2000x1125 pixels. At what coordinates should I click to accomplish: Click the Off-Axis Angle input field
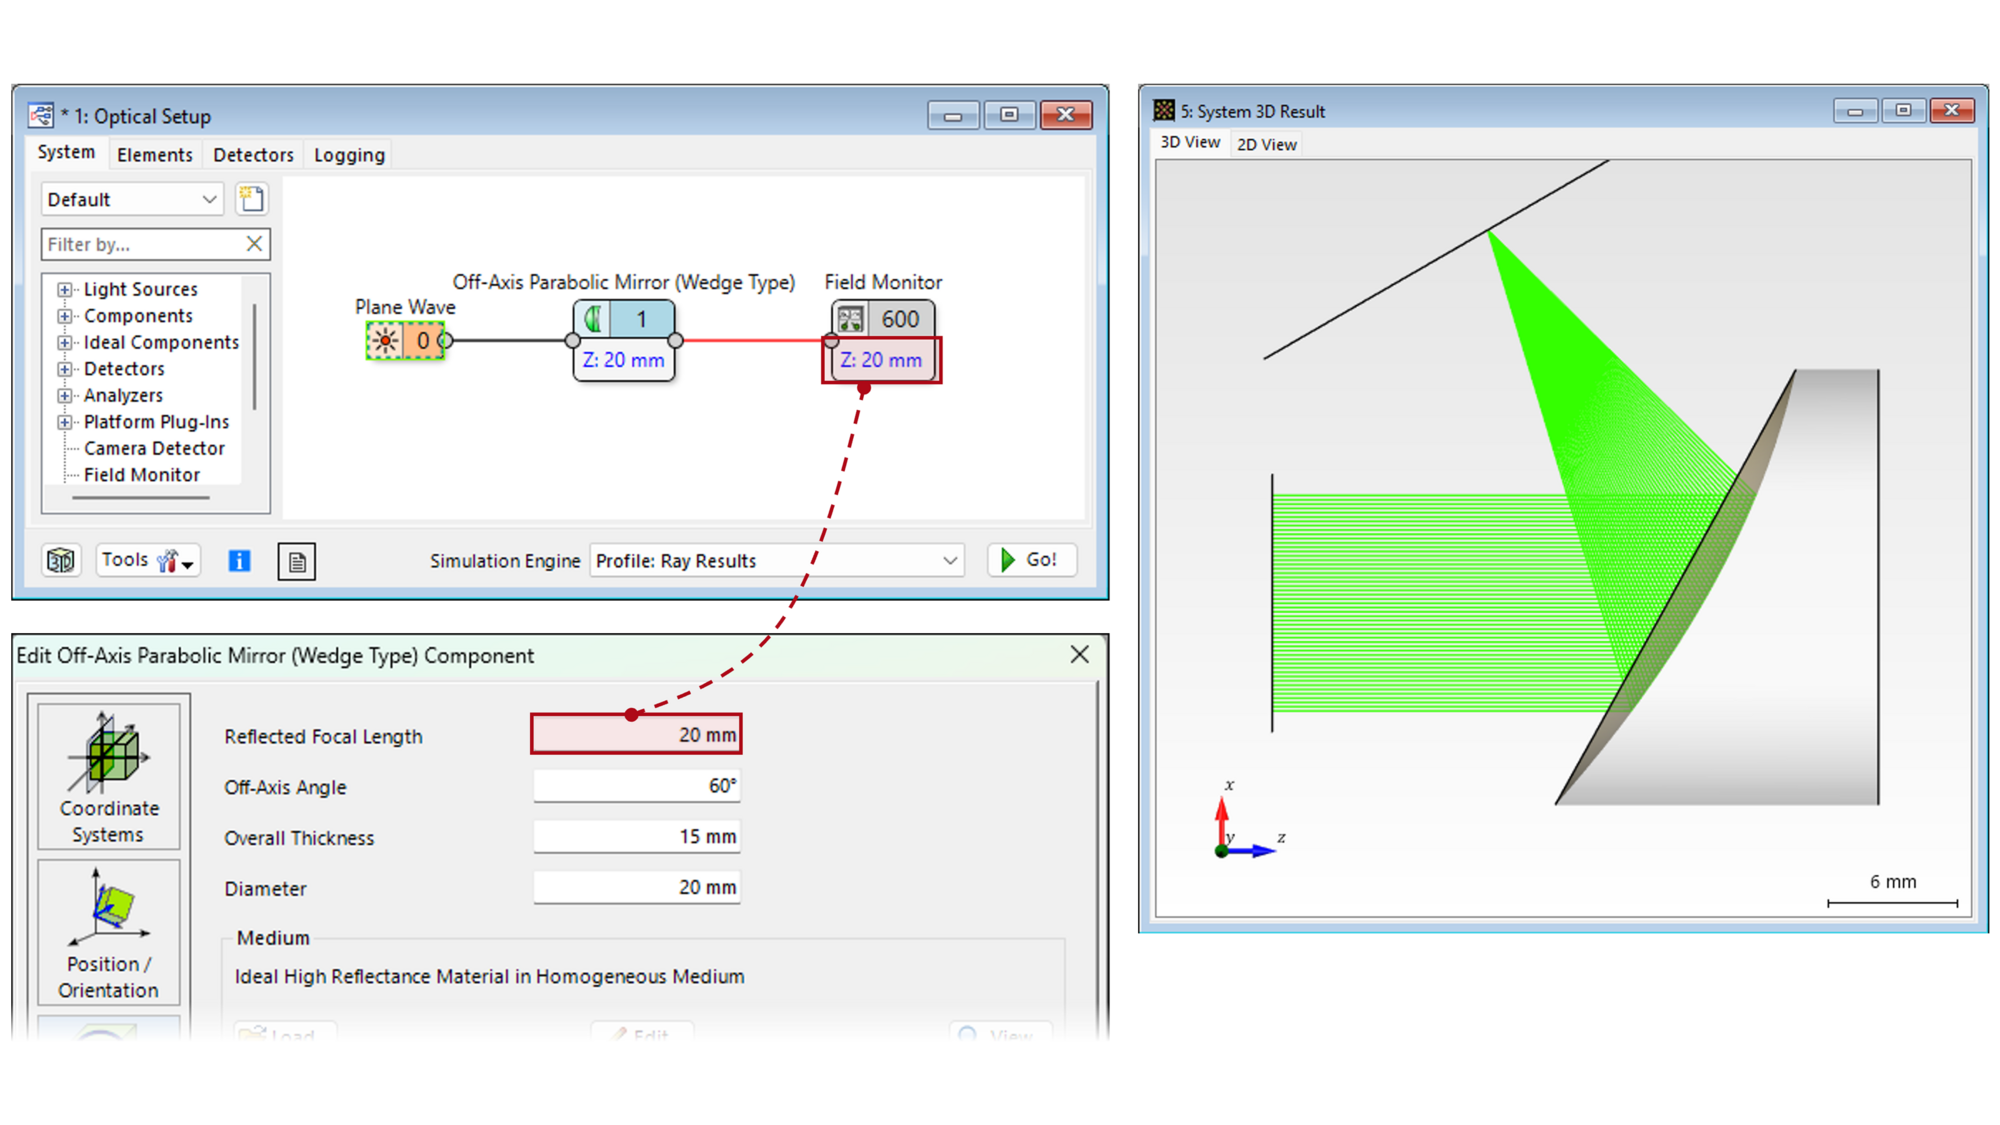(x=636, y=786)
